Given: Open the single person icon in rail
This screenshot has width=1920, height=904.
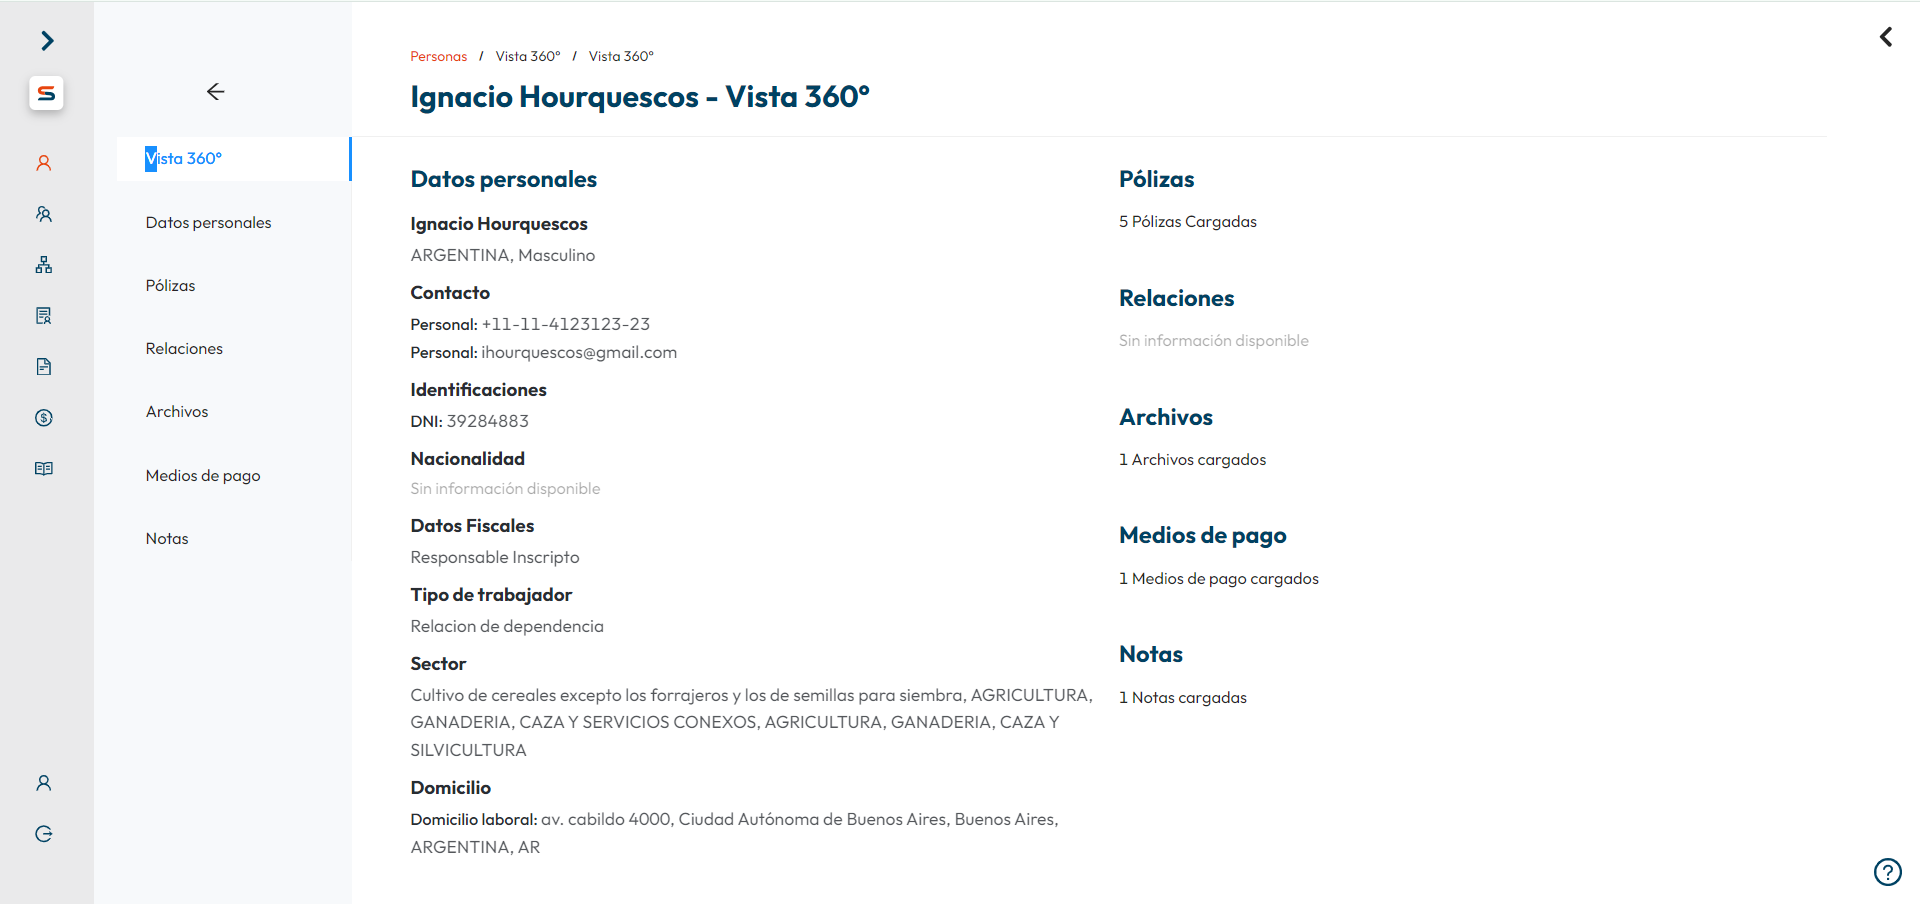Looking at the screenshot, I should click(44, 163).
